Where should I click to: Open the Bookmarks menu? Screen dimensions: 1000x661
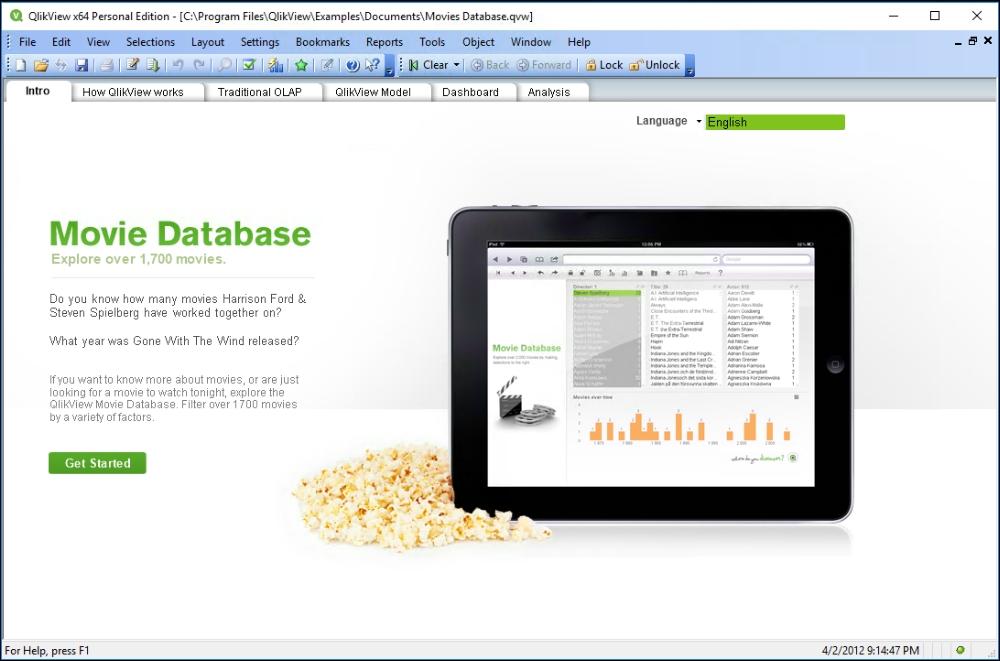point(323,42)
